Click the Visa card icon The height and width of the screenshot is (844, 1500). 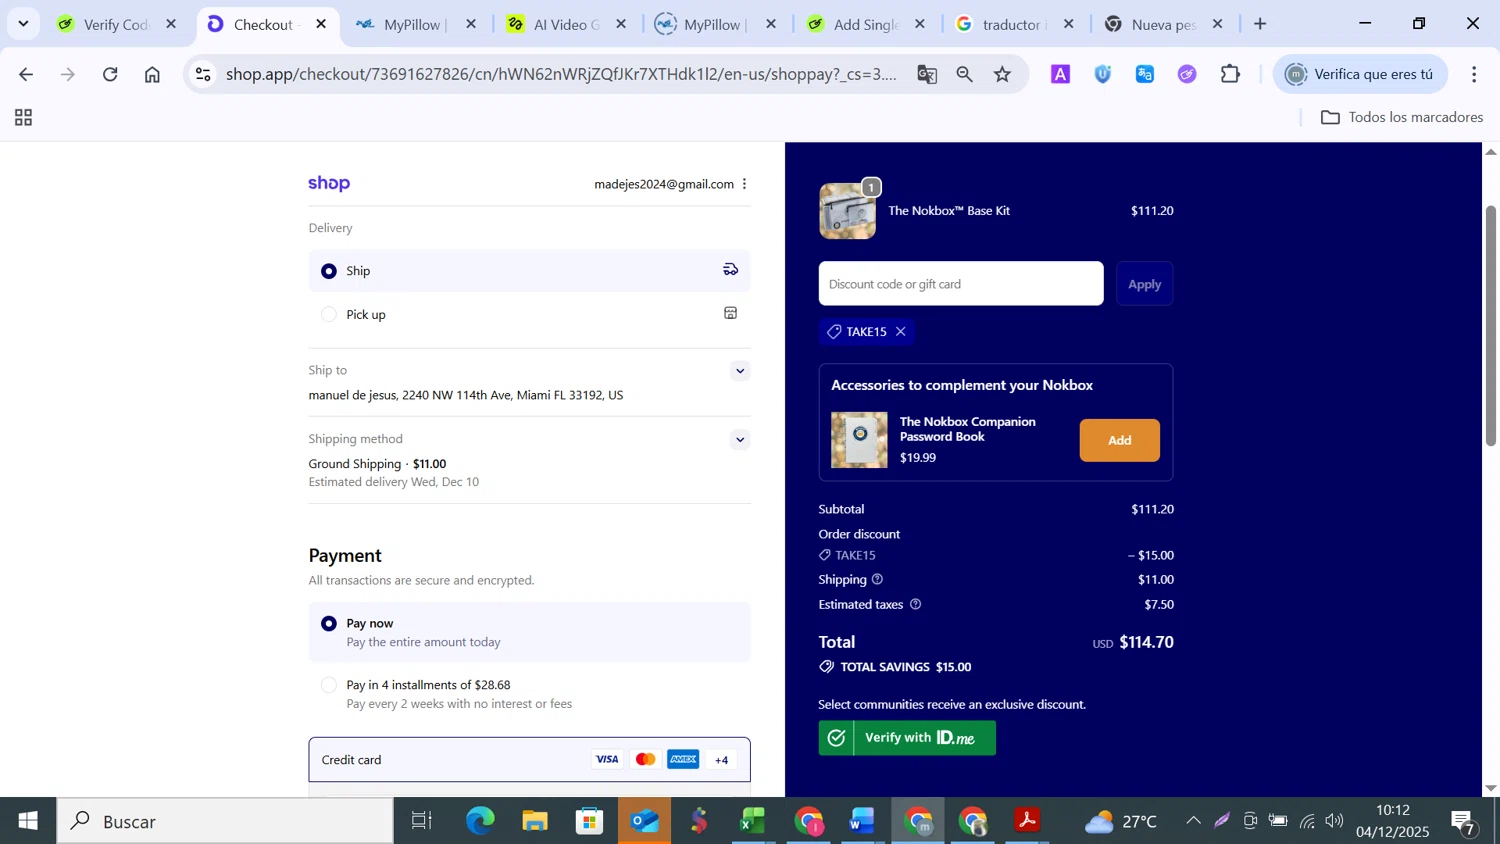607,760
